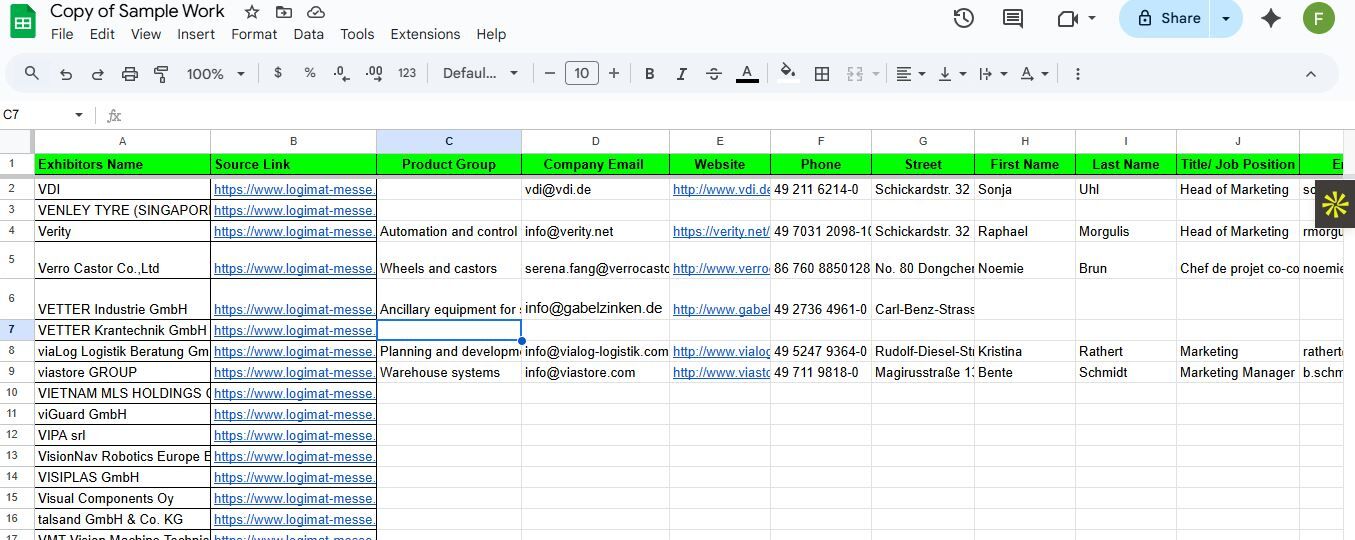Open the Gemini sparkle icon
Image resolution: width=1355 pixels, height=540 pixels.
tap(1271, 18)
